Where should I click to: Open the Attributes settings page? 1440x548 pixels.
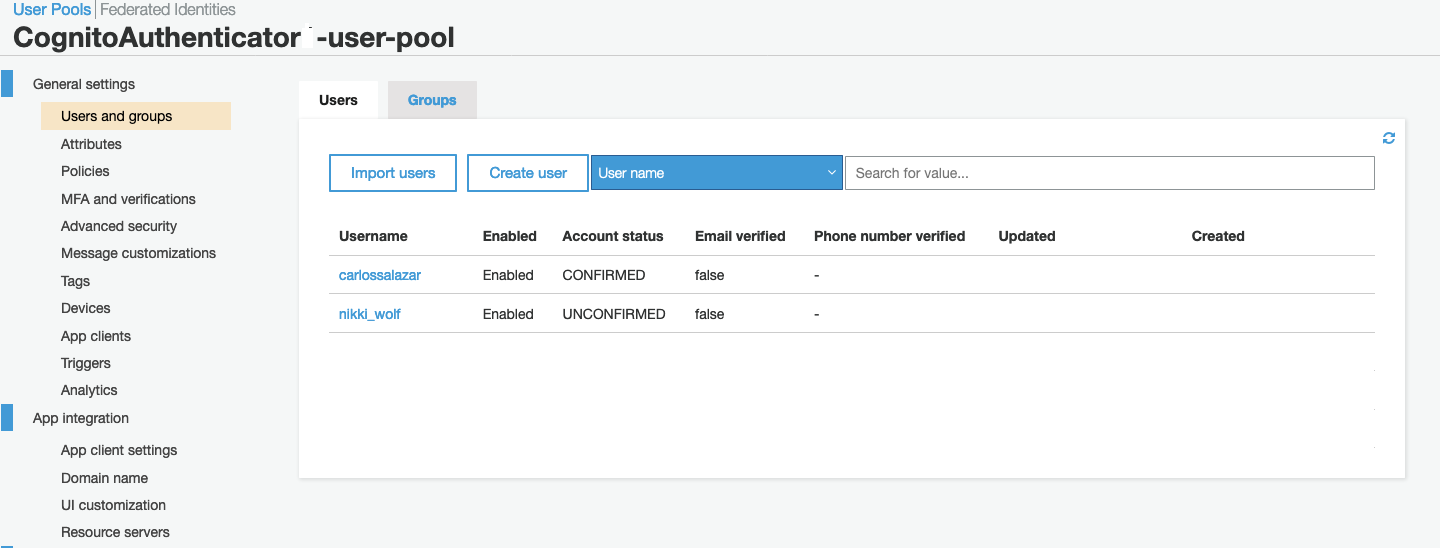pyautogui.click(x=91, y=144)
